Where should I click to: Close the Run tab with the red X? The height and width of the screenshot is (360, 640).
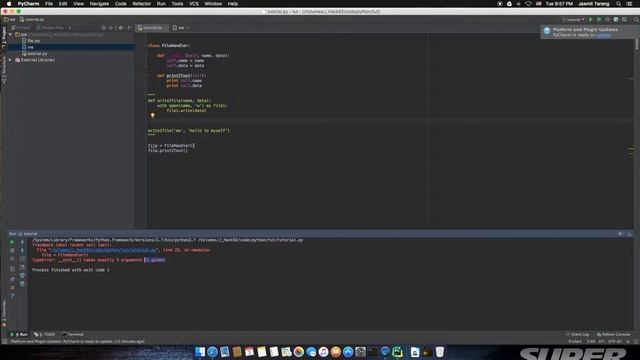point(12,288)
